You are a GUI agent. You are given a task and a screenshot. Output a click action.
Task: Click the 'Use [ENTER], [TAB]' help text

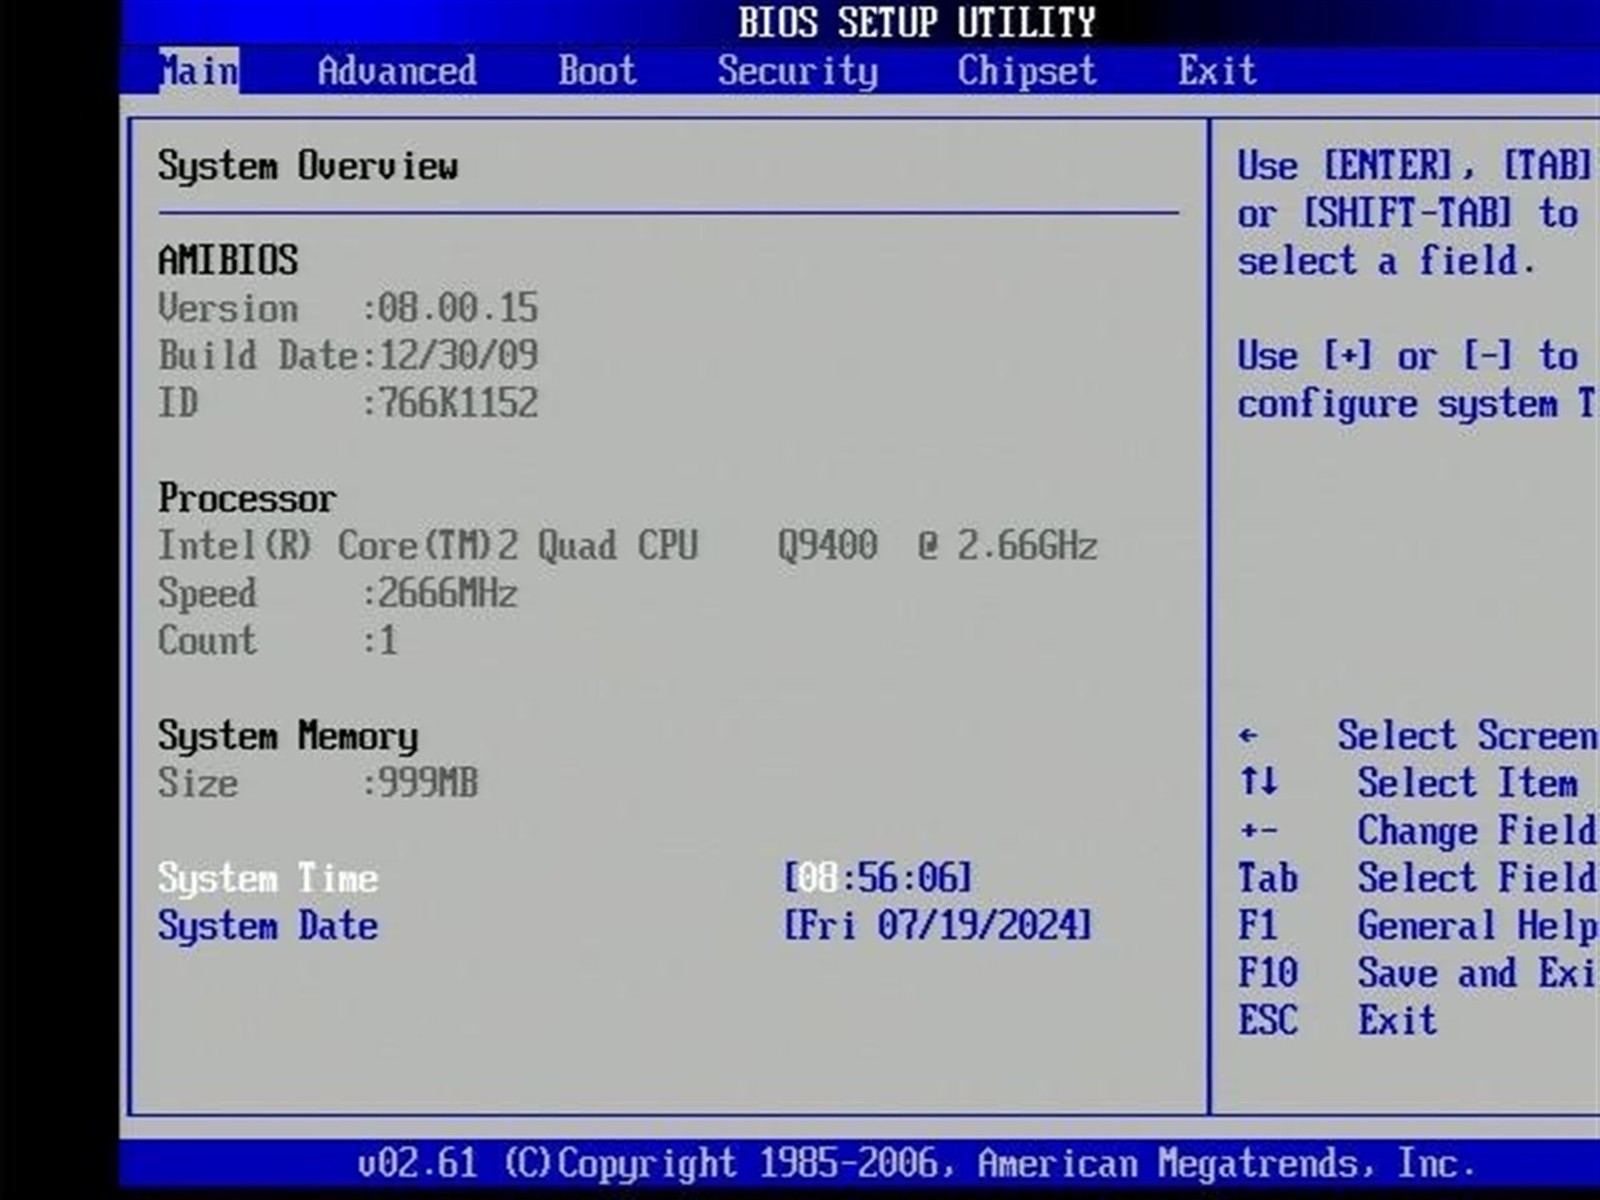pos(1414,166)
